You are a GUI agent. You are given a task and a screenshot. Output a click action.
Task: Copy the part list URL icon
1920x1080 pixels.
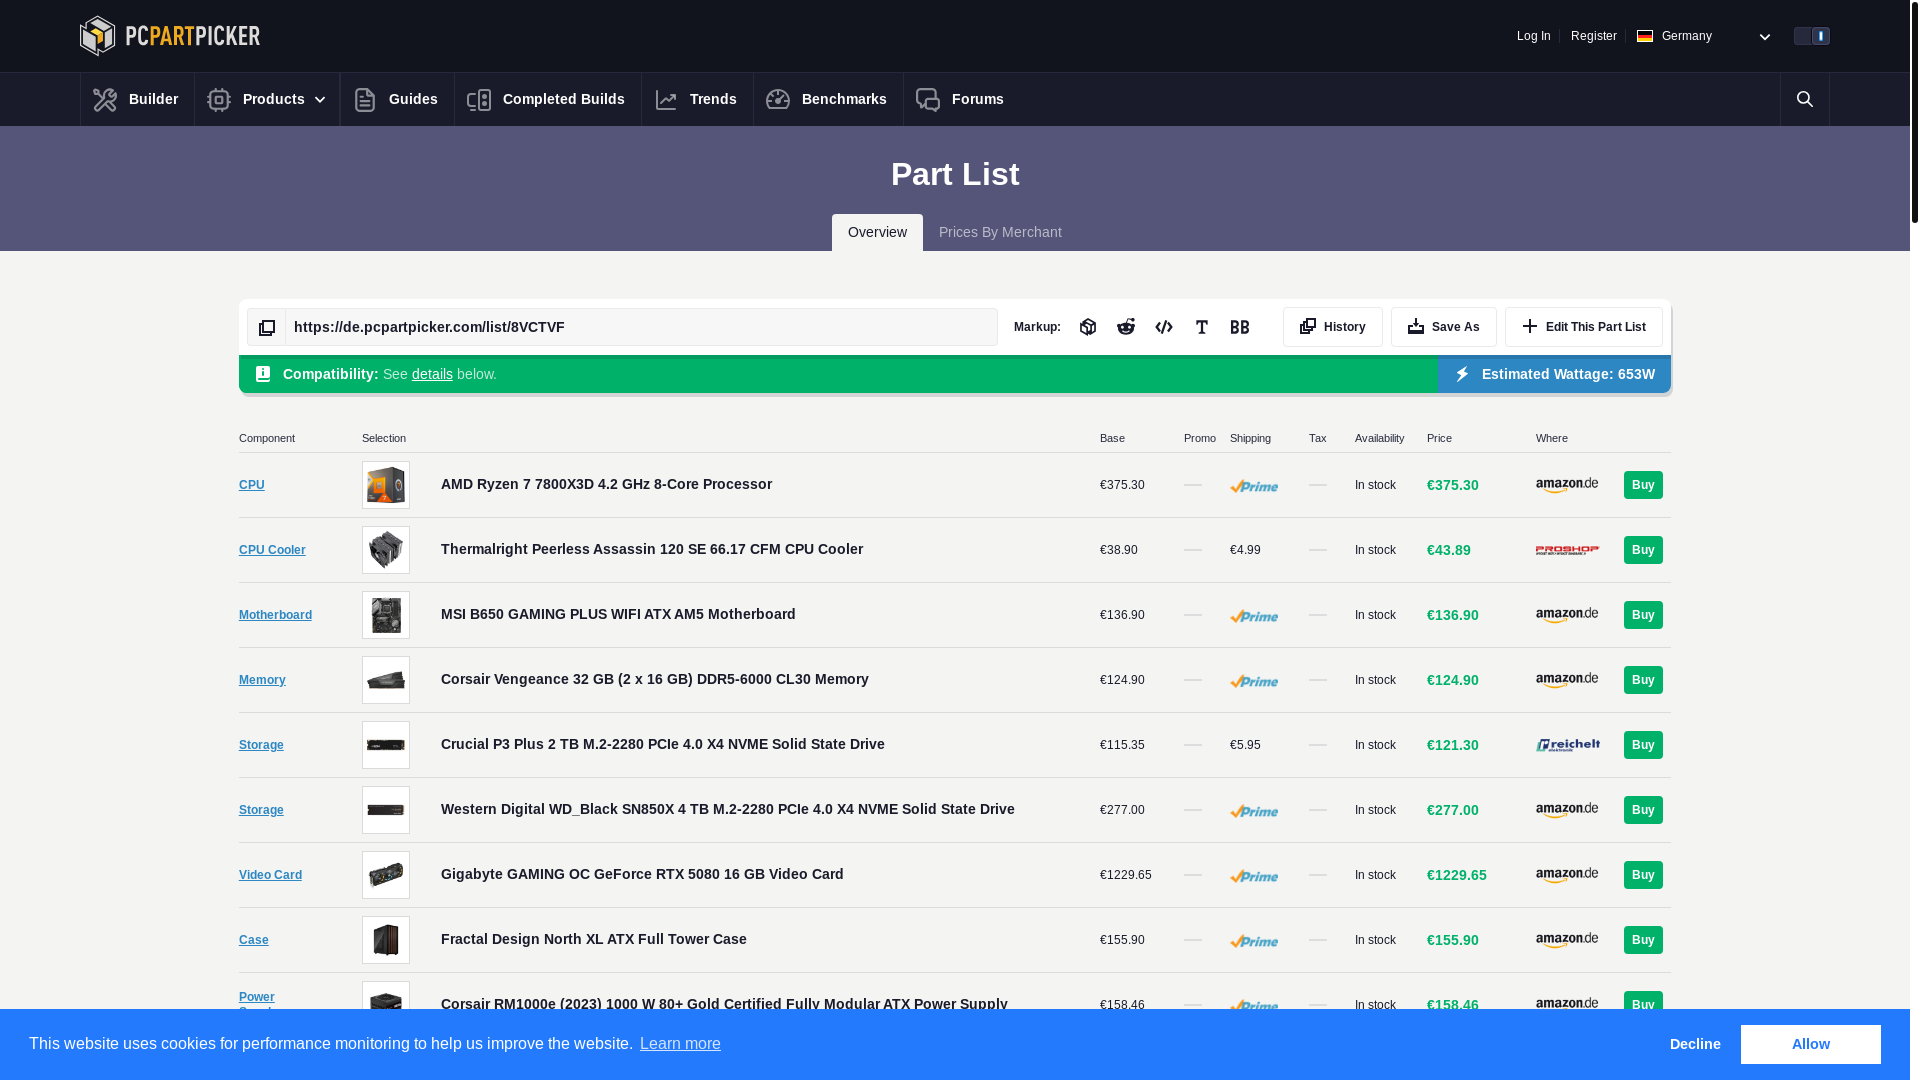click(x=267, y=327)
